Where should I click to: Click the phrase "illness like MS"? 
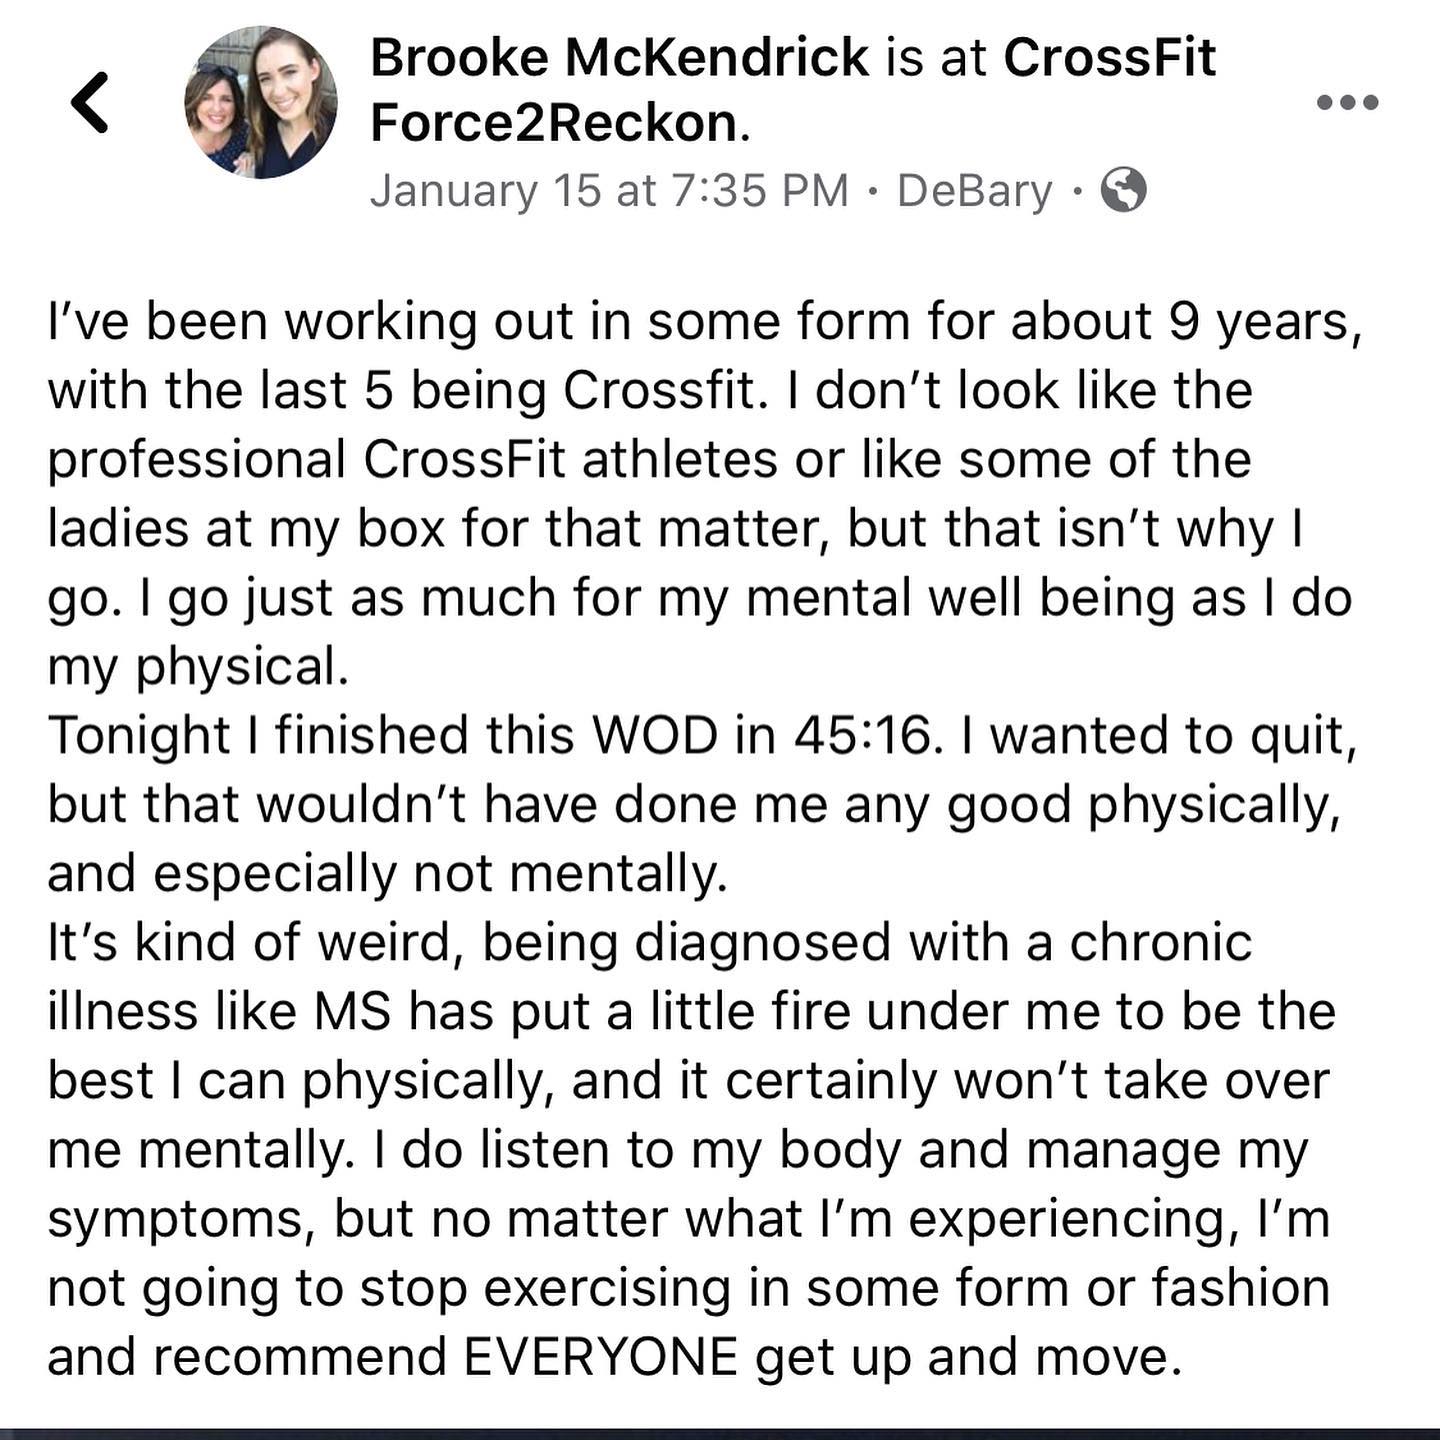coord(218,1012)
